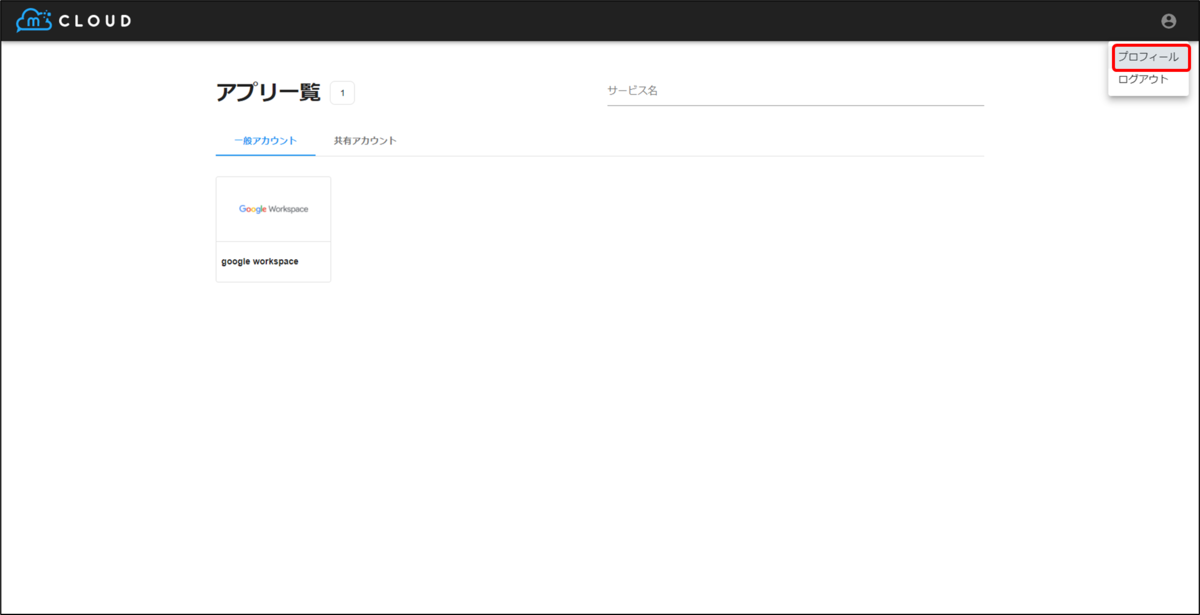The width and height of the screenshot is (1200, 615).
Task: Open the Google Workspace app logo thumbnail
Action: pos(273,209)
